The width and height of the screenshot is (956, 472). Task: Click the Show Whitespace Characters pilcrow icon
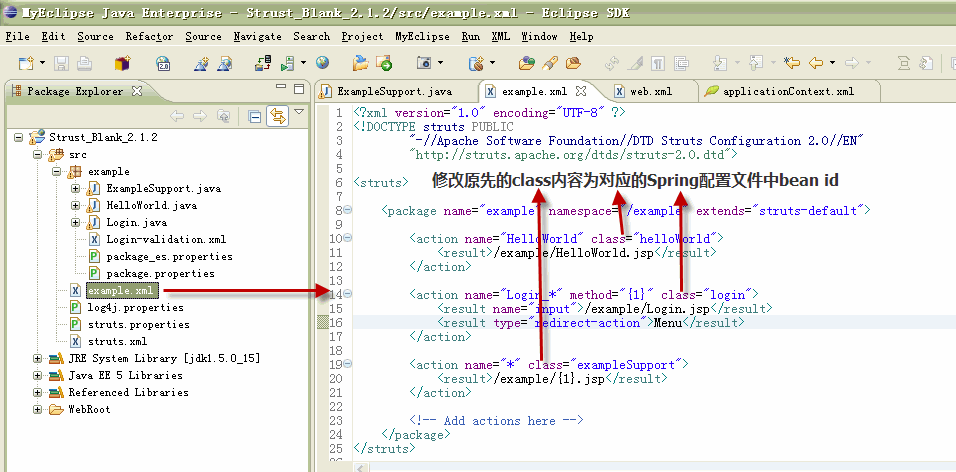(x=658, y=63)
